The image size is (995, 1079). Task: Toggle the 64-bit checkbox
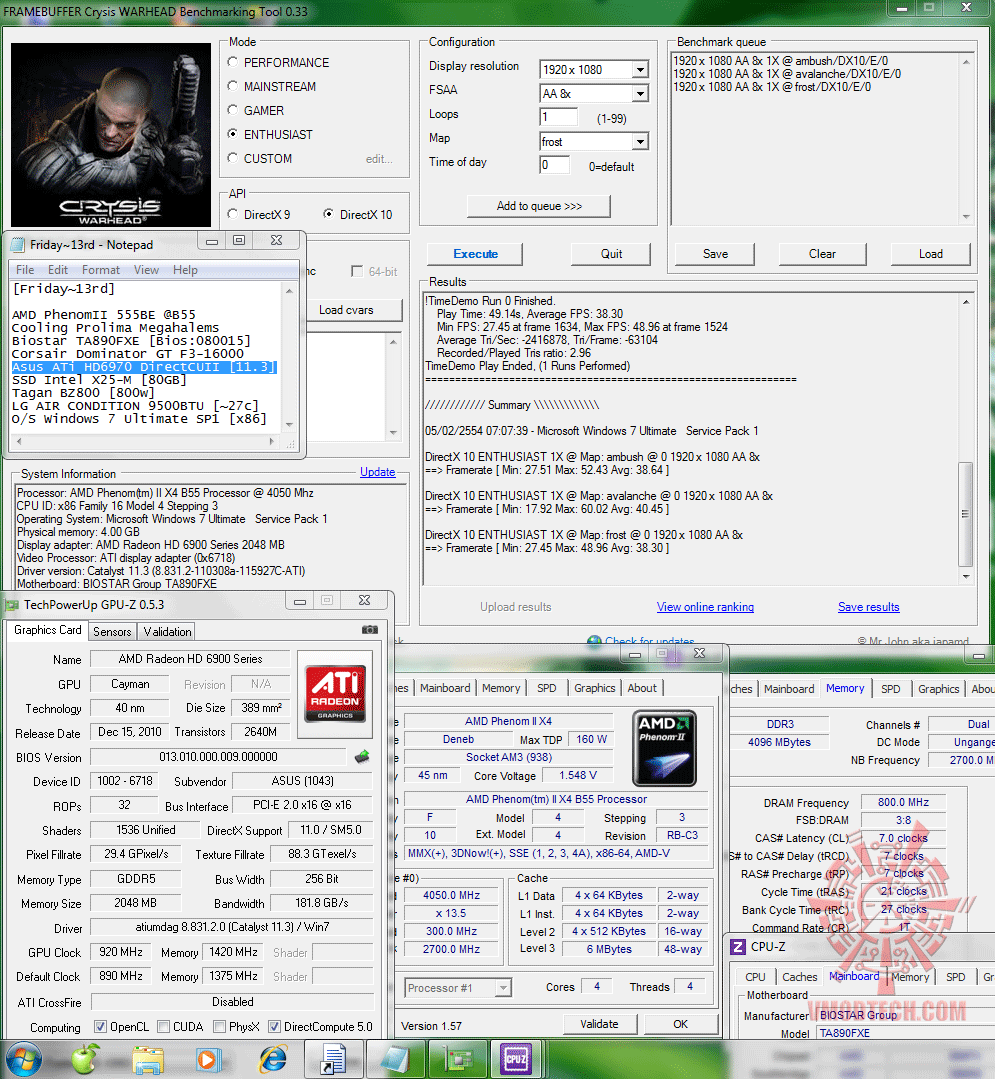pos(356,271)
